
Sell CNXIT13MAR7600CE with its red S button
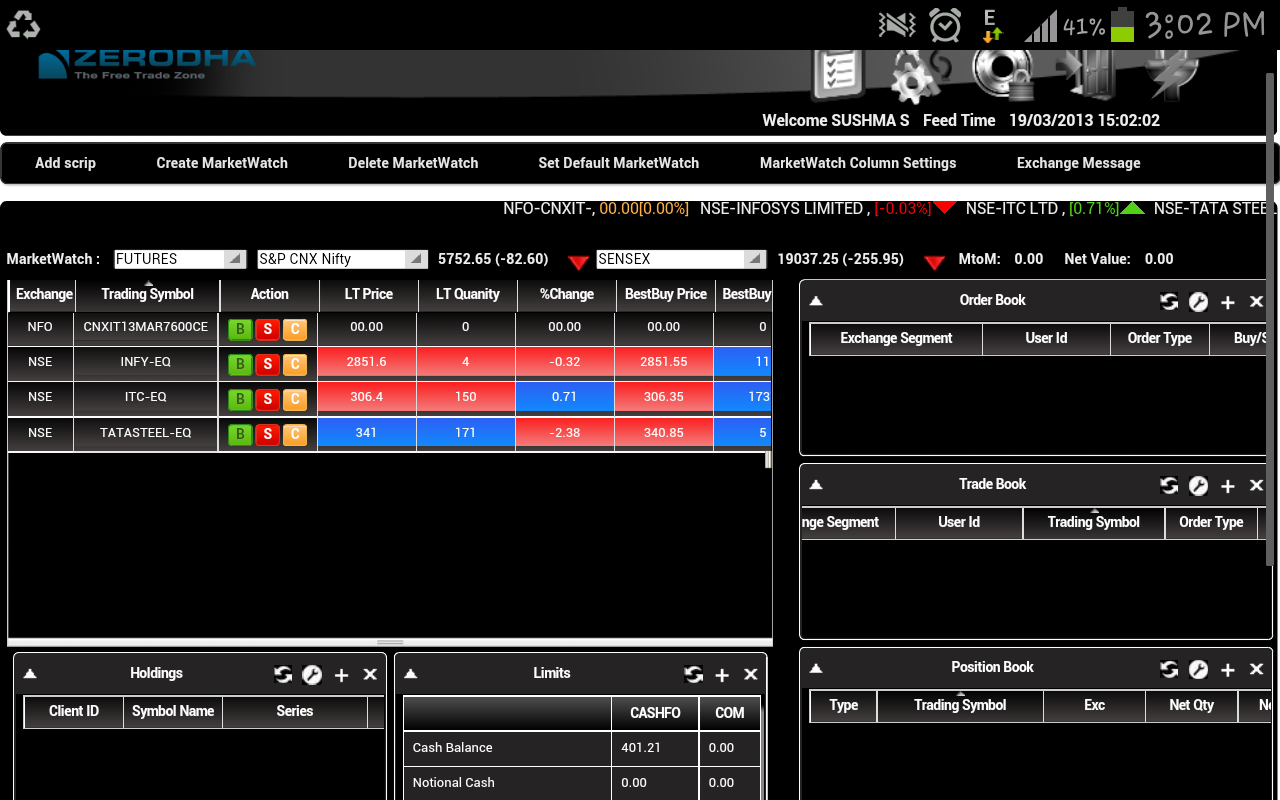tap(267, 329)
